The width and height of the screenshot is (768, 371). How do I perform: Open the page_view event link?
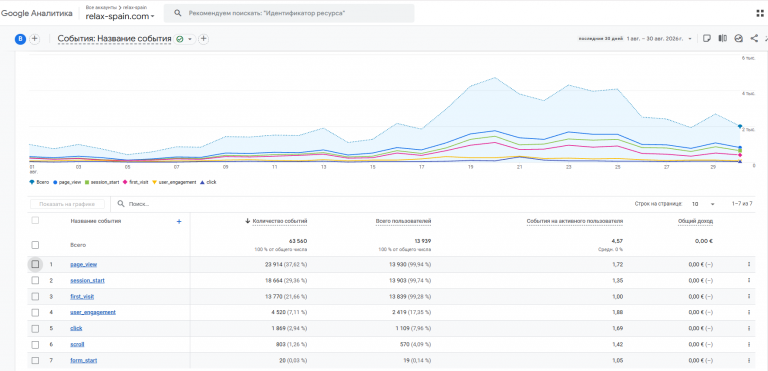(x=83, y=264)
